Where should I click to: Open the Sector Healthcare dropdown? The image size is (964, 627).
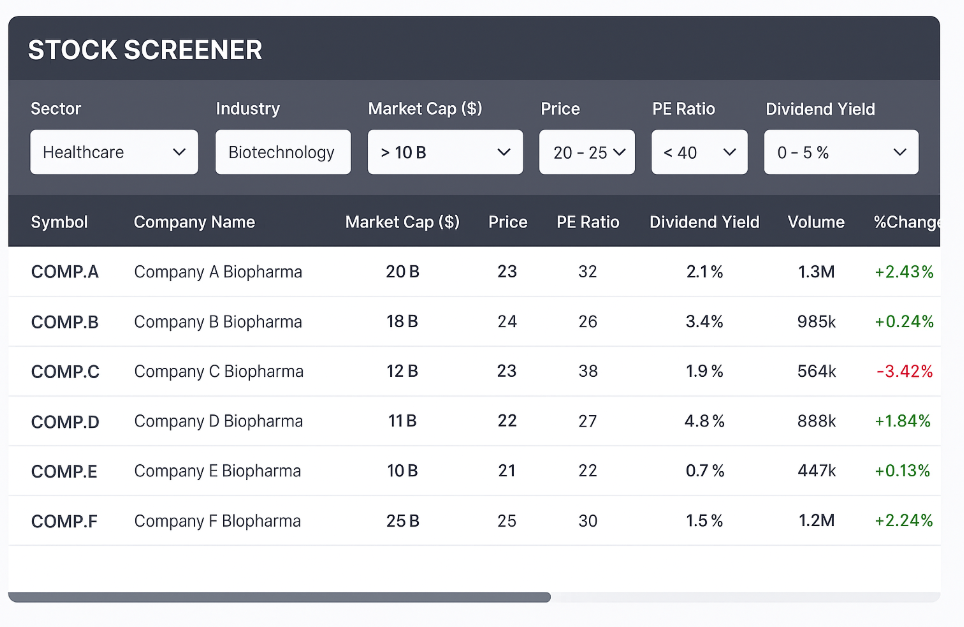click(114, 152)
